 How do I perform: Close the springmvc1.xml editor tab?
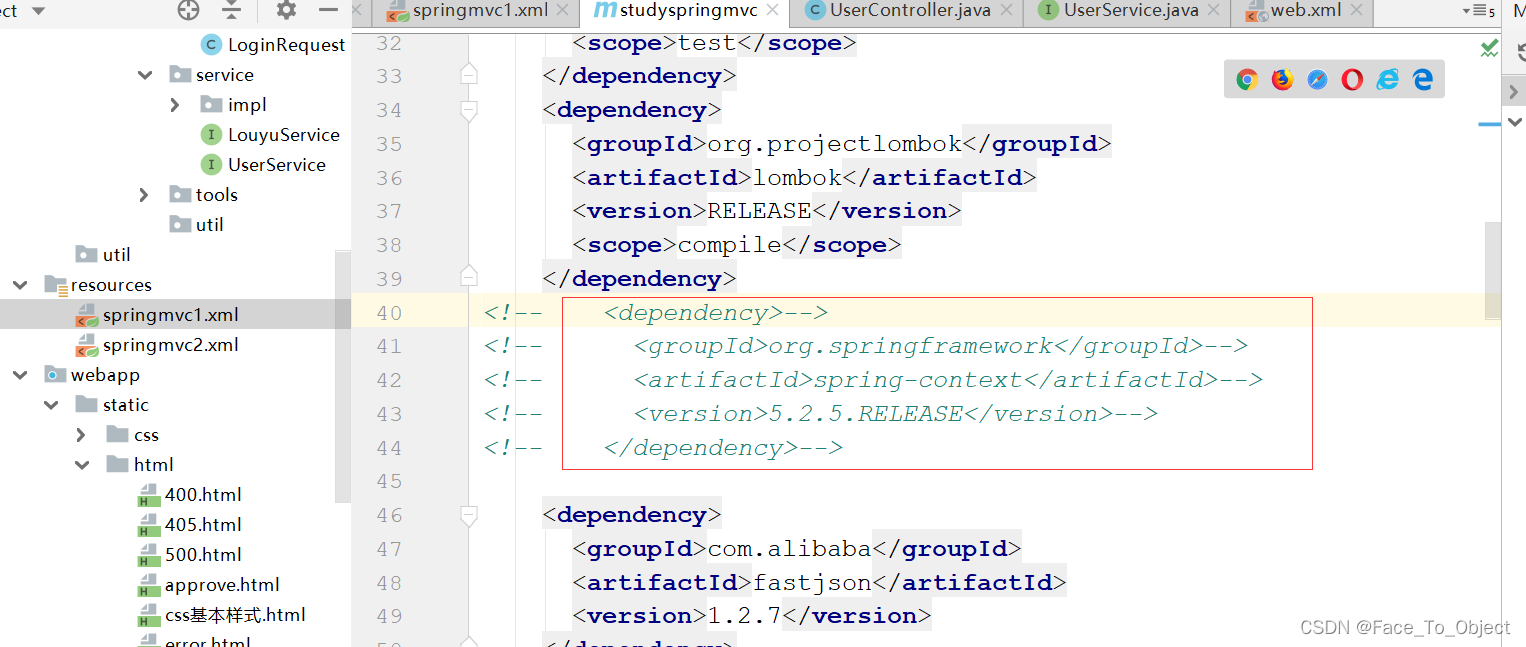(x=564, y=11)
